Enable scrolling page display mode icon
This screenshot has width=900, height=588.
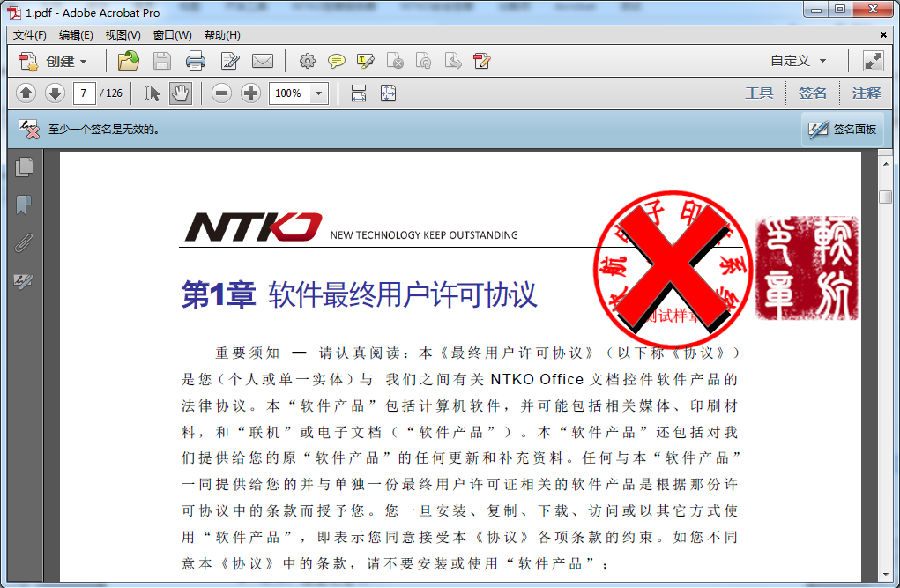(359, 93)
